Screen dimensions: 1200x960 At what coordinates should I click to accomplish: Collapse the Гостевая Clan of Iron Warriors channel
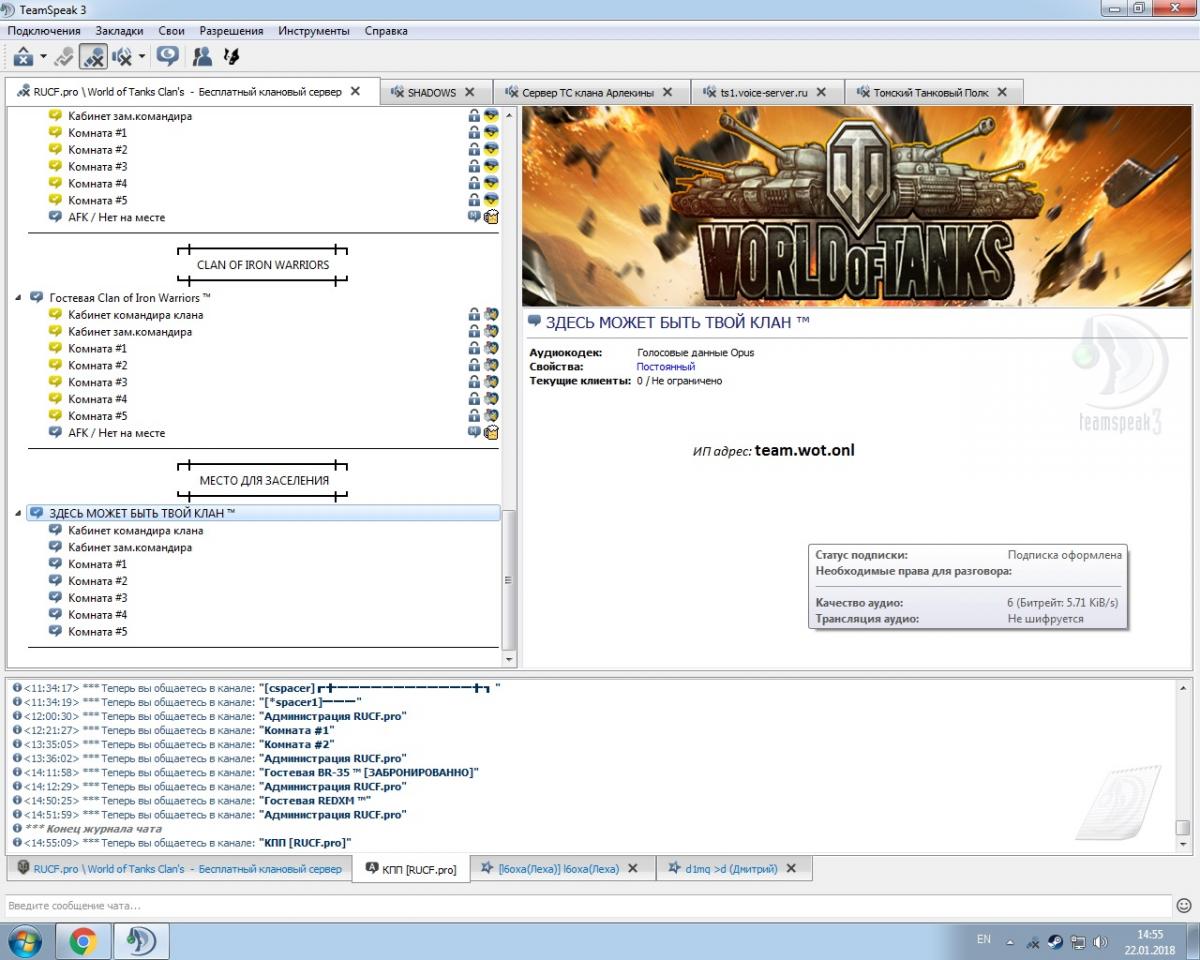coord(18,298)
